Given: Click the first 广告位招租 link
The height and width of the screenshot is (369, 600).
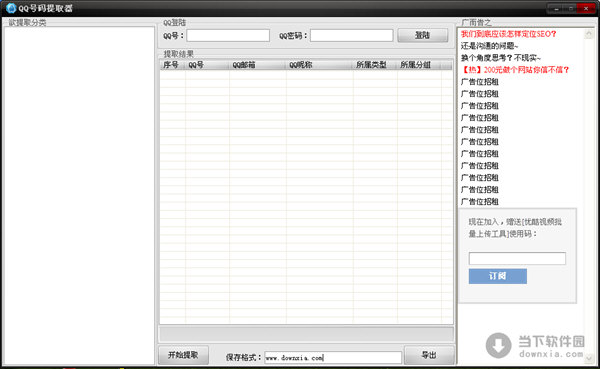Looking at the screenshot, I should [x=480, y=82].
